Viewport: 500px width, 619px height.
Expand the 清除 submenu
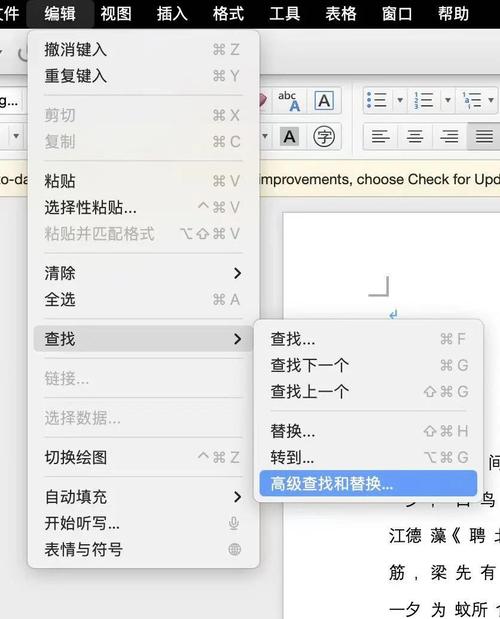point(143,273)
